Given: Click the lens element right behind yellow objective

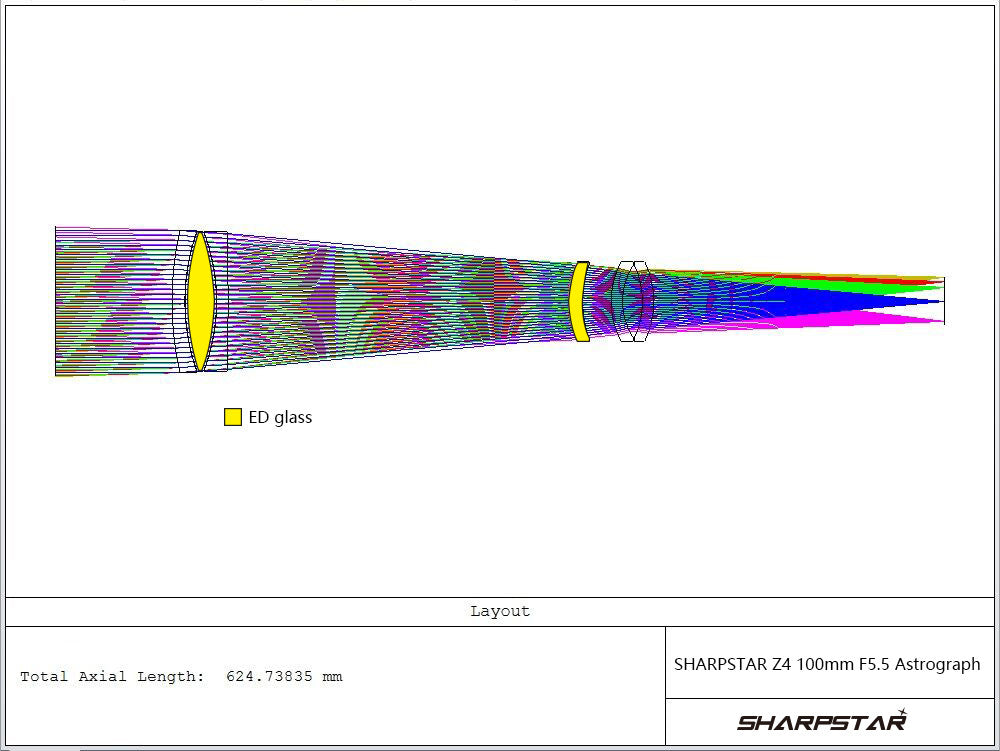Looking at the screenshot, I should click(x=221, y=301).
